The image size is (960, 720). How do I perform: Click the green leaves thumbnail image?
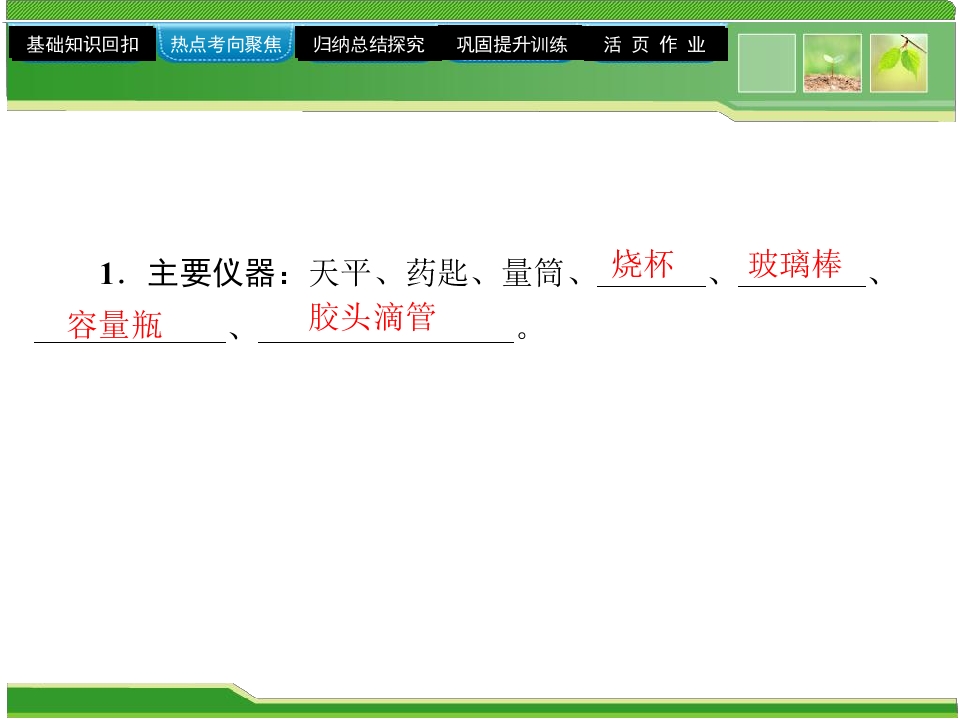(898, 63)
